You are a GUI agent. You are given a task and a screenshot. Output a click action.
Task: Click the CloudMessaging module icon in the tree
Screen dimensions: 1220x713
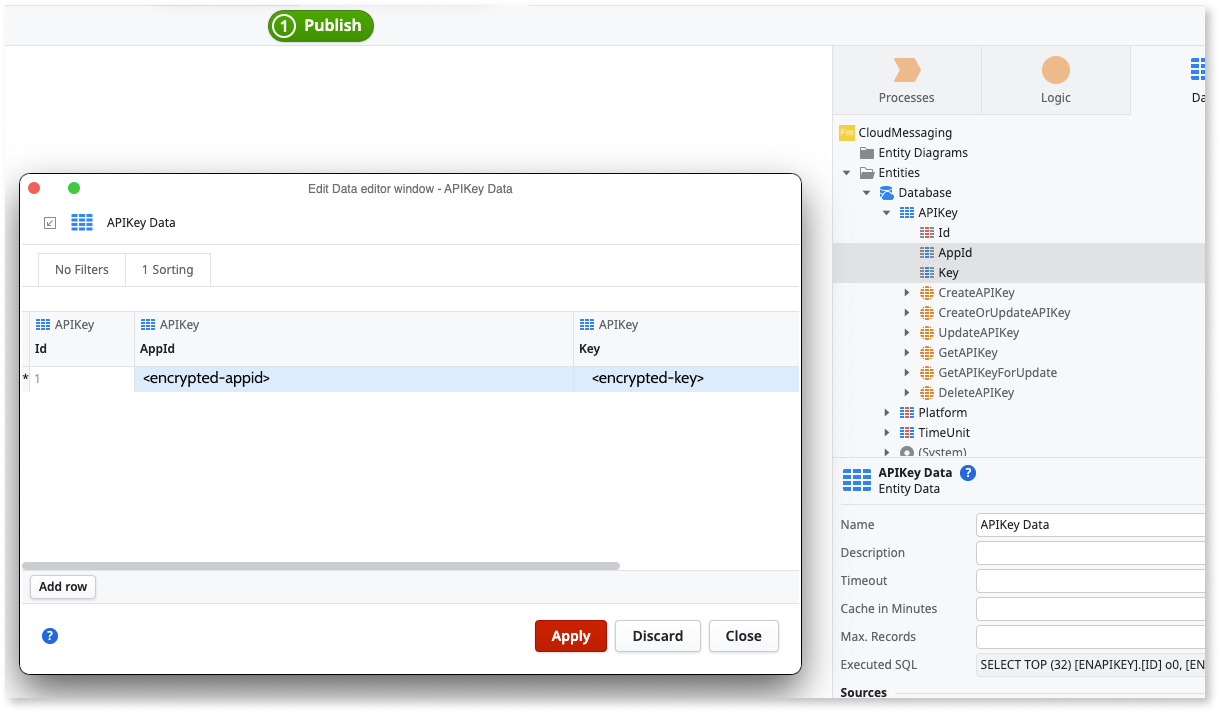(x=847, y=132)
